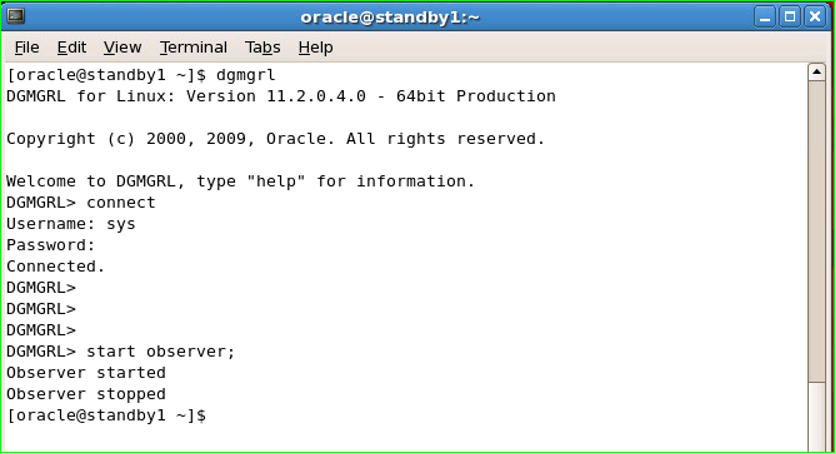Close the oracle@standby1 terminal window
836x454 pixels.
click(x=815, y=17)
